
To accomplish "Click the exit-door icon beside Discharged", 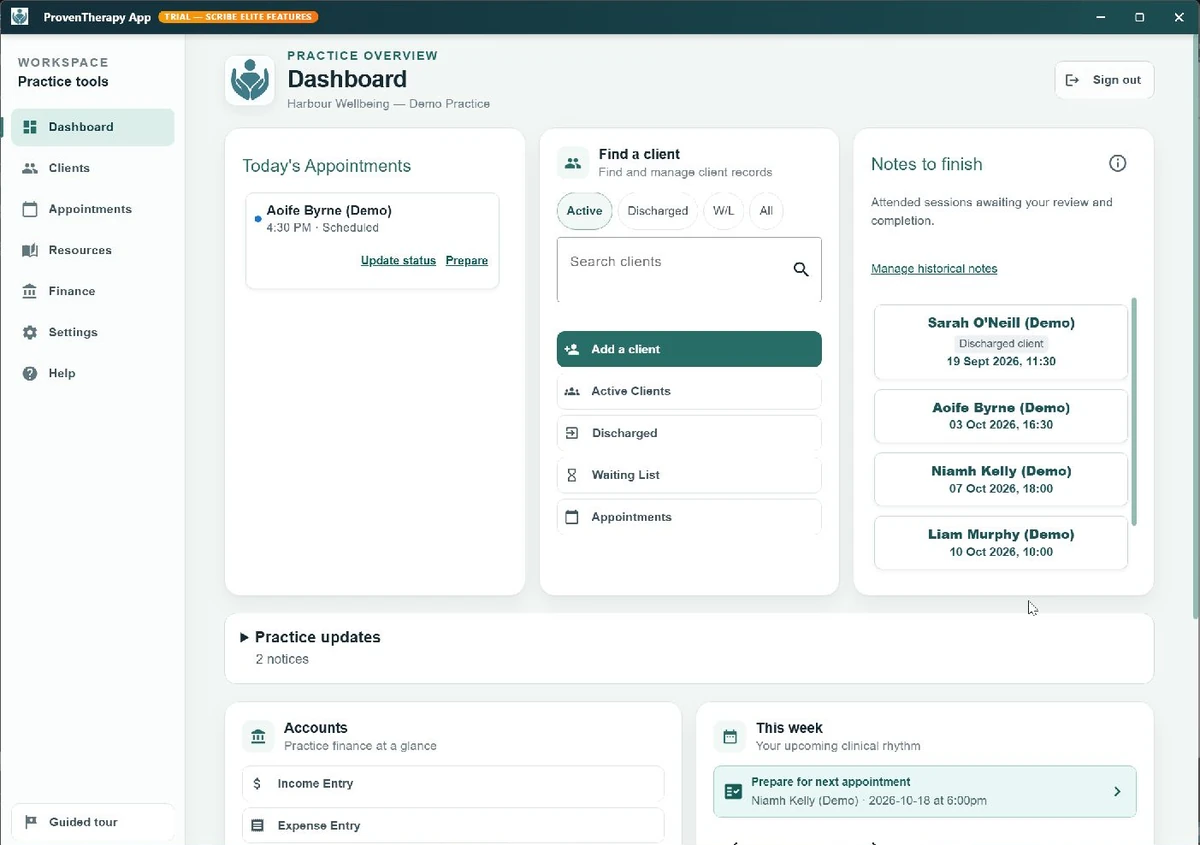I will click(x=572, y=433).
